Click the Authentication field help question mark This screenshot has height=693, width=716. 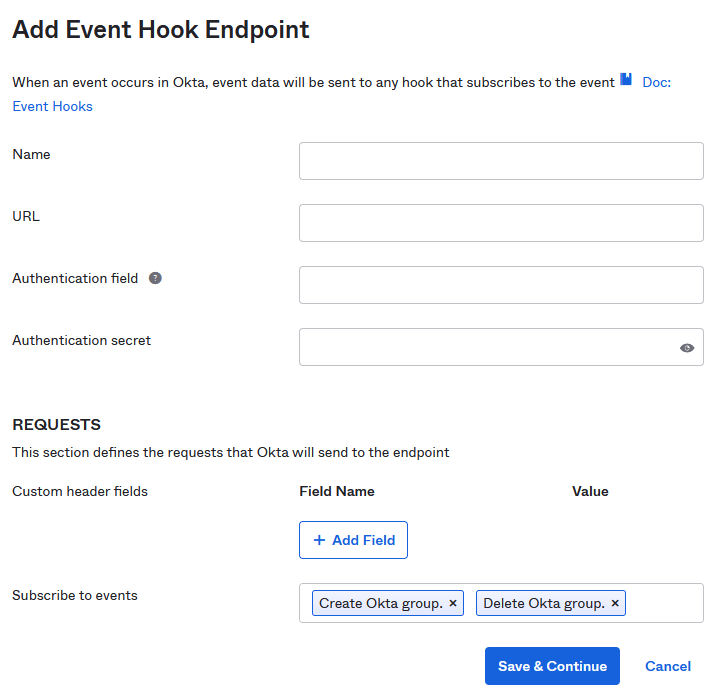coord(155,278)
